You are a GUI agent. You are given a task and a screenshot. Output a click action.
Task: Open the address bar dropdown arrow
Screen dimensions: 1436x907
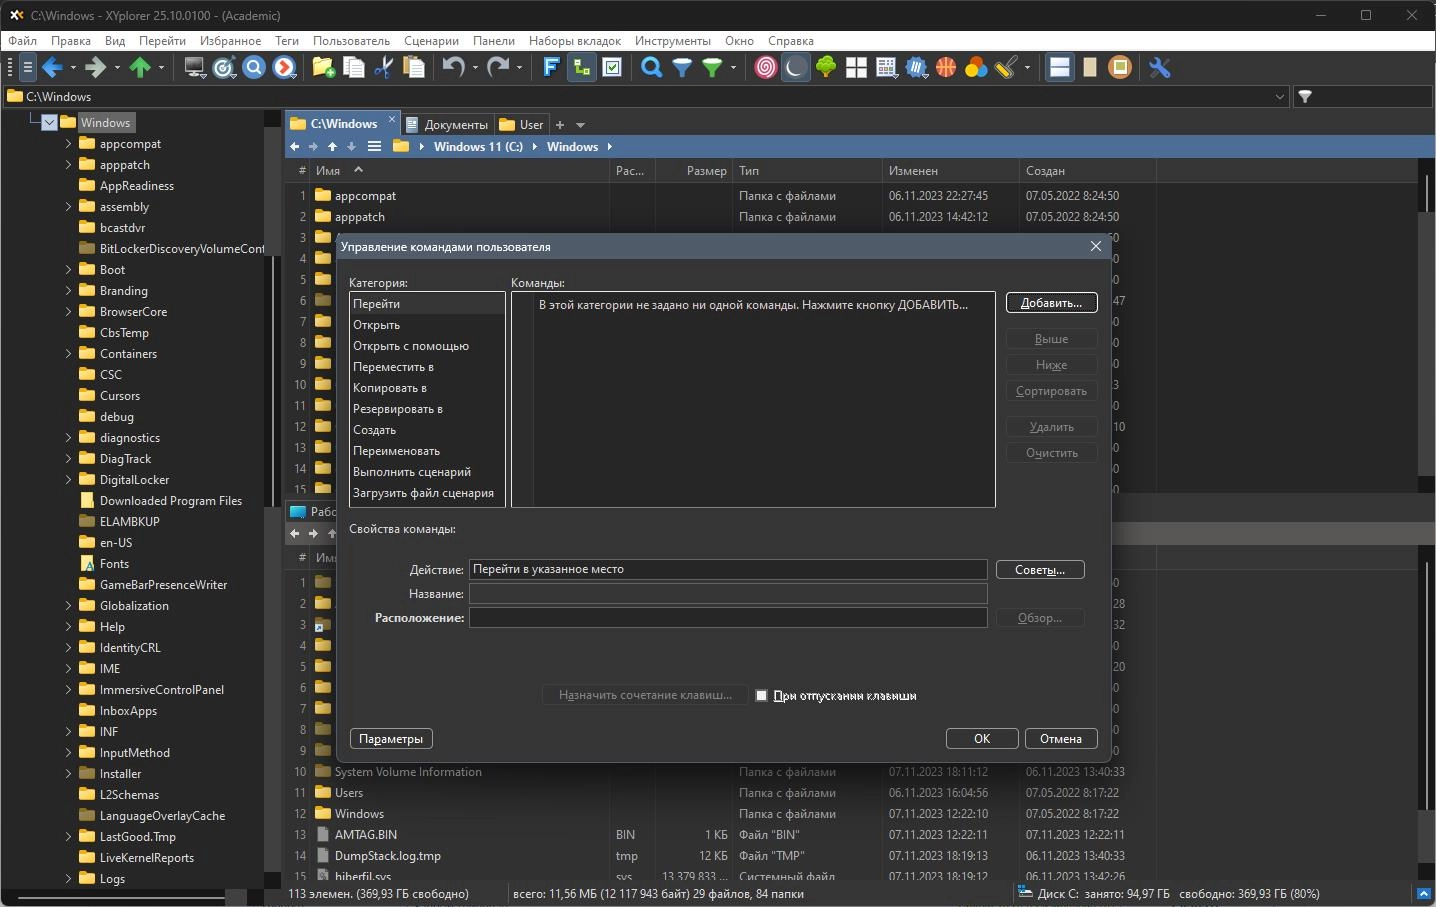1279,97
